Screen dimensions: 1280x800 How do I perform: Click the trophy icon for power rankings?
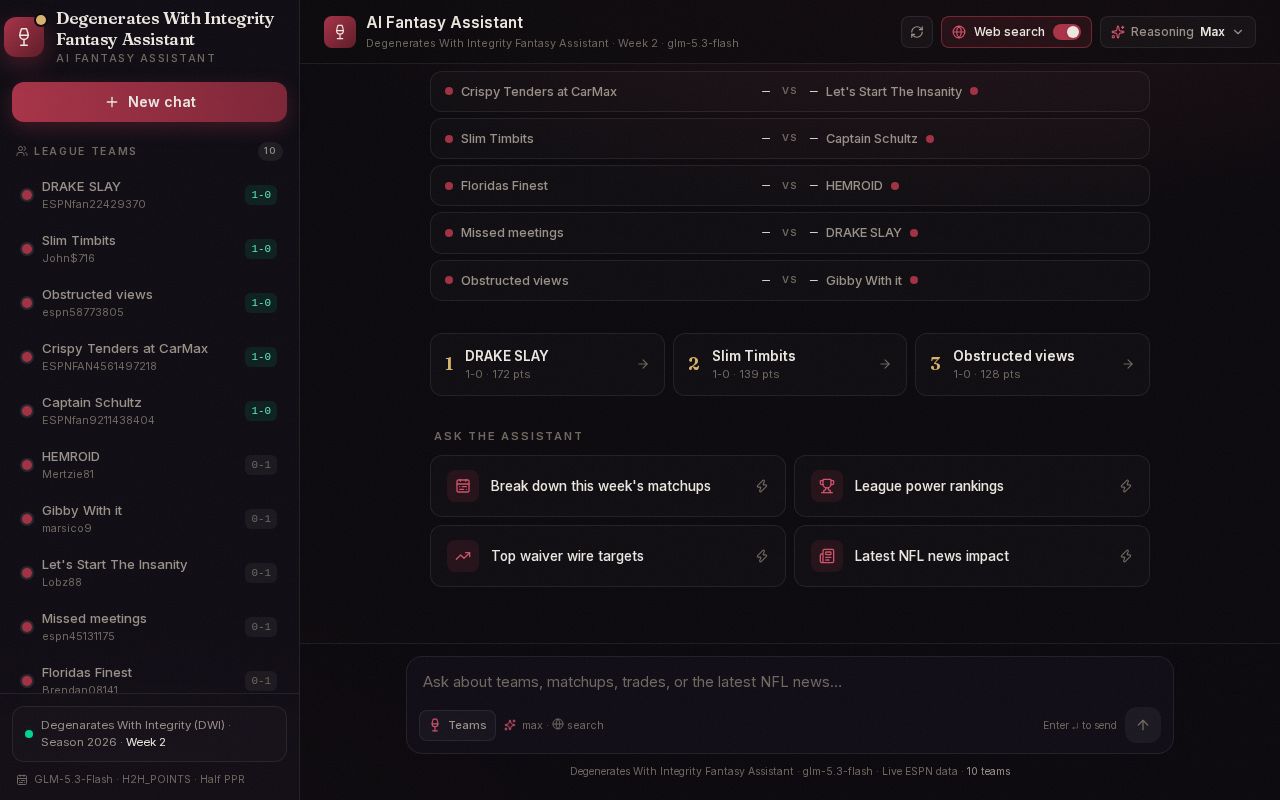point(827,486)
